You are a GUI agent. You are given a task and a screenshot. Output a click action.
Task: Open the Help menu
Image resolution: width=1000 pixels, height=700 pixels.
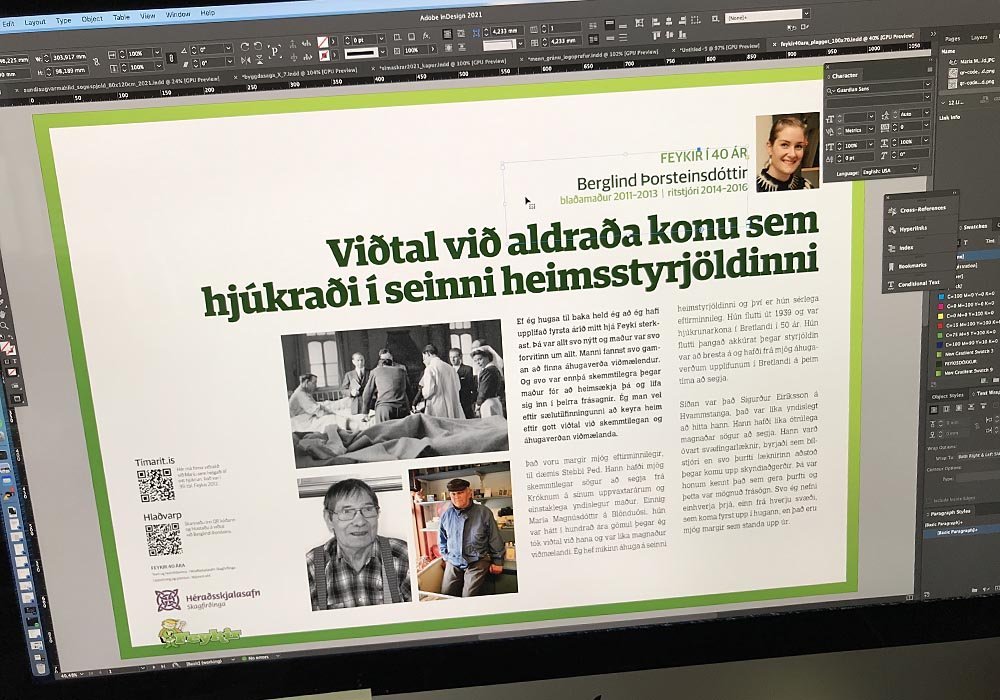[208, 12]
